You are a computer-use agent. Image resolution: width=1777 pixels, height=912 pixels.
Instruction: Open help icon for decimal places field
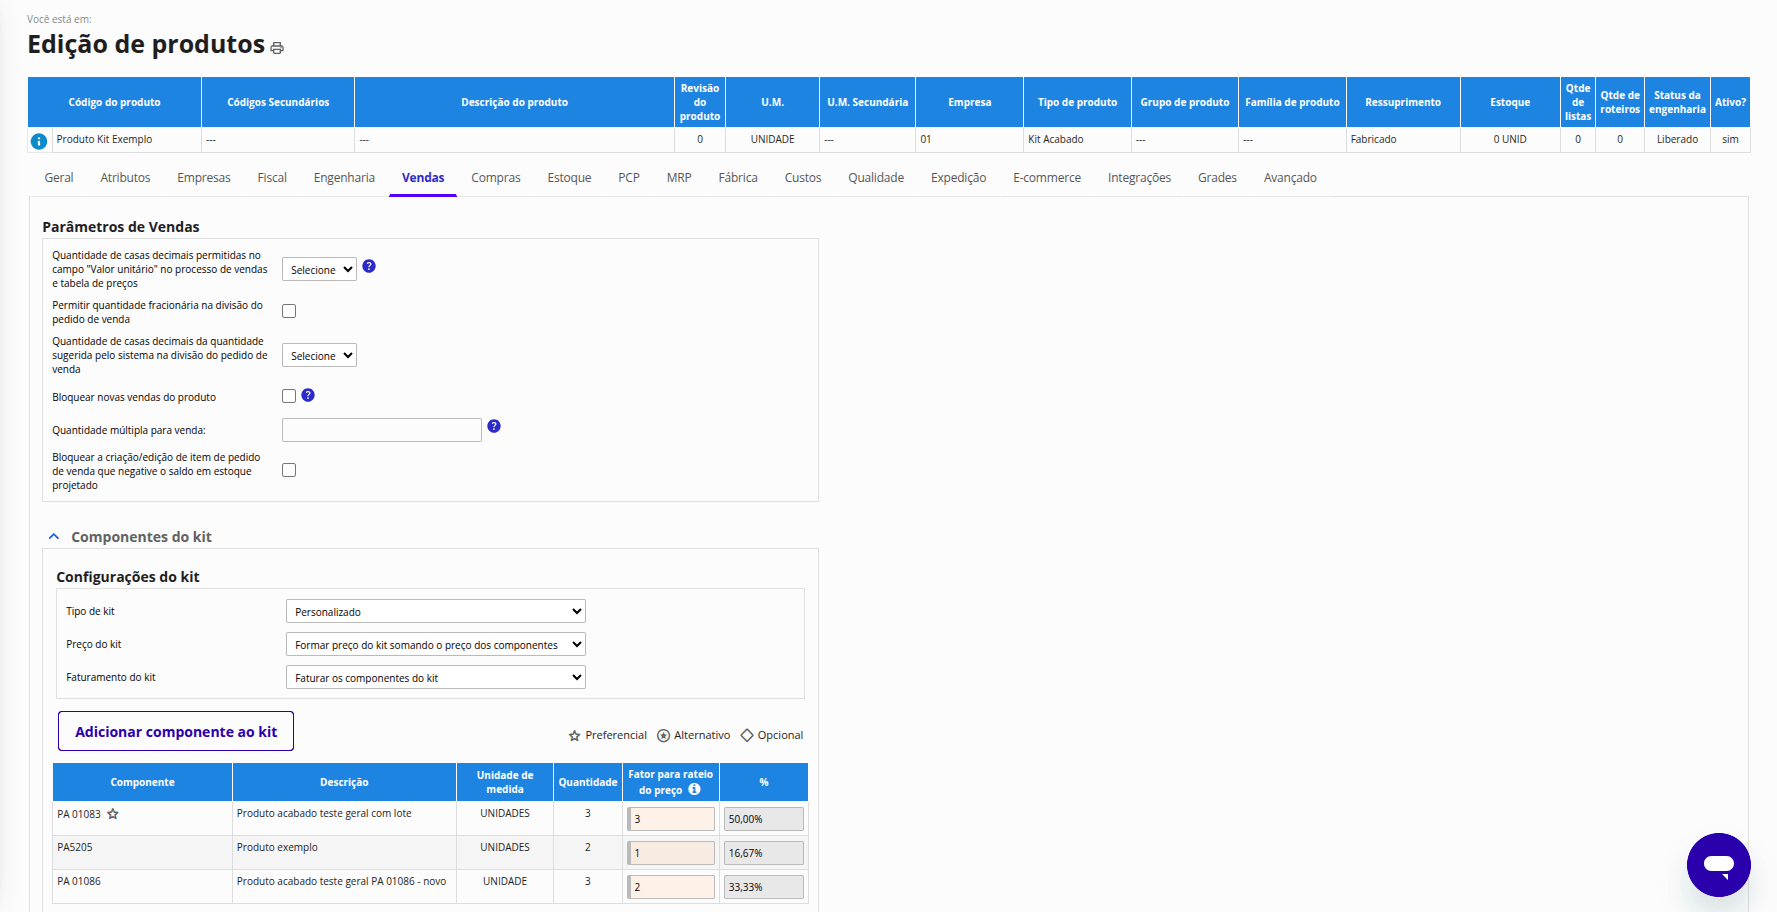[x=369, y=266]
